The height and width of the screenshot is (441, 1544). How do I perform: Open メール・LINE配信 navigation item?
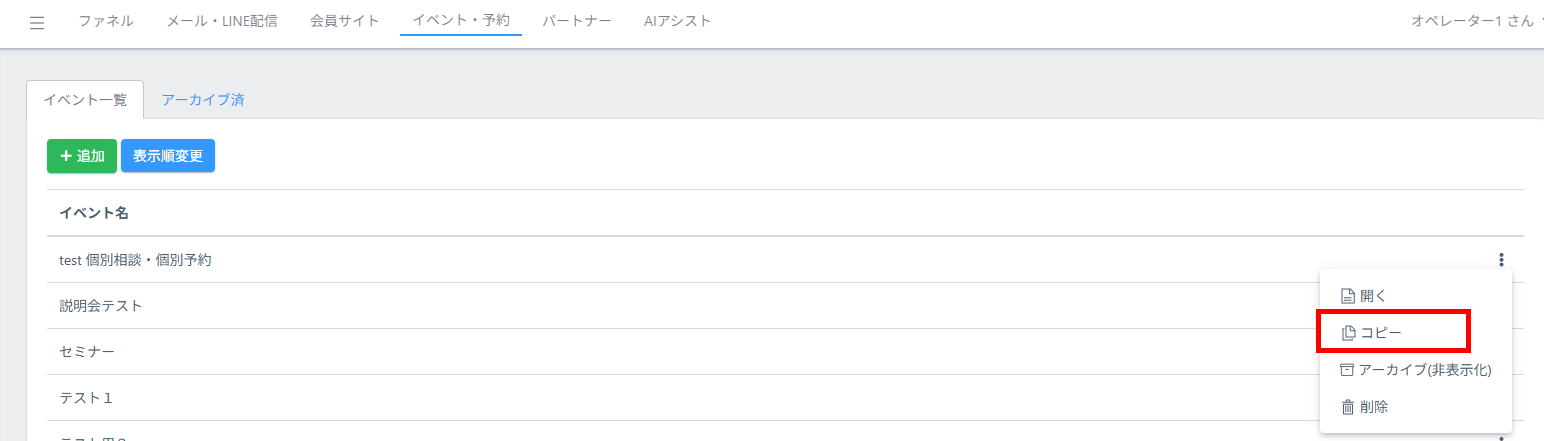pyautogui.click(x=222, y=21)
